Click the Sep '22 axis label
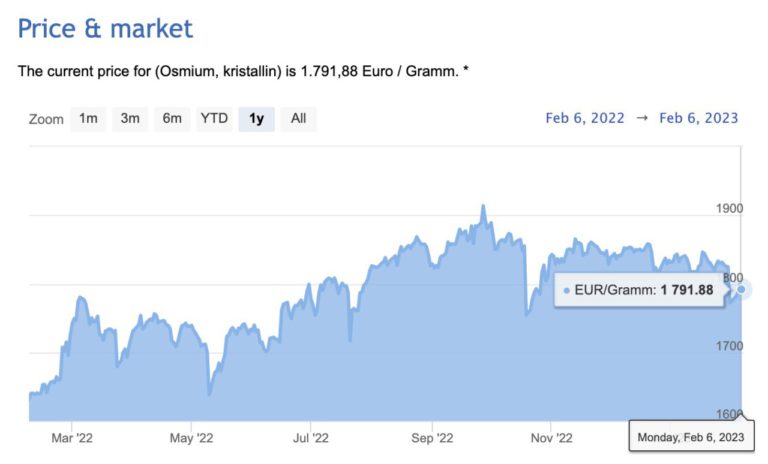This screenshot has height=464, width=768. click(433, 437)
